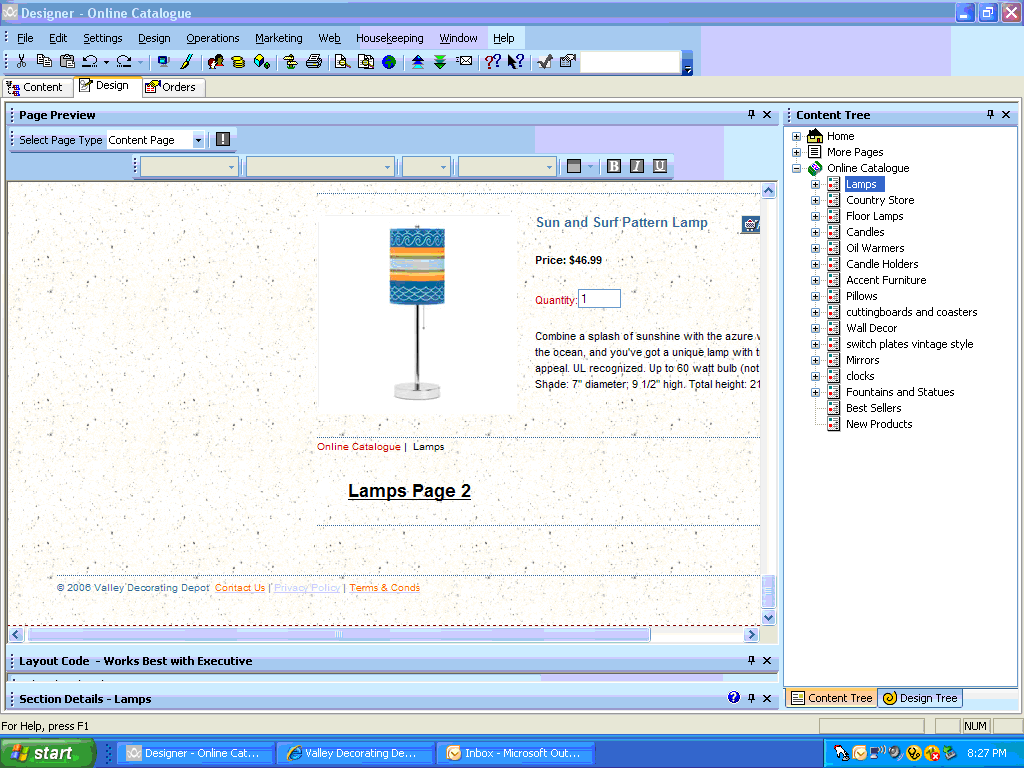Click the Quantity input field
Image resolution: width=1024 pixels, height=768 pixels.
tap(599, 299)
